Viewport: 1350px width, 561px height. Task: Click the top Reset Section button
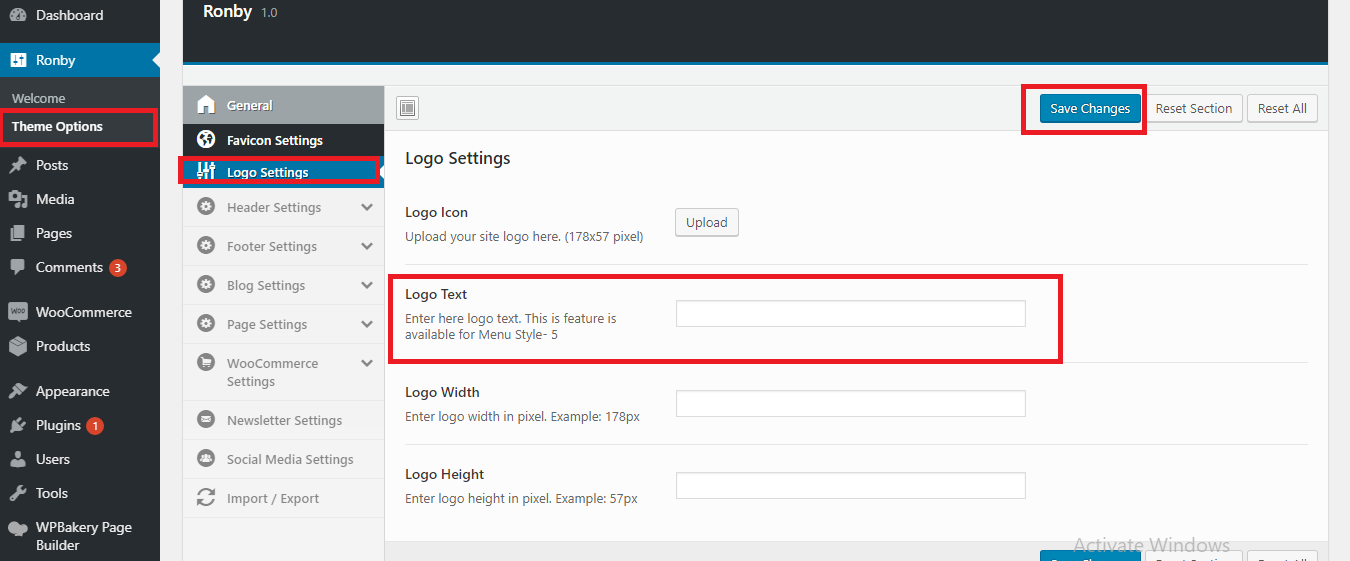click(x=1194, y=108)
